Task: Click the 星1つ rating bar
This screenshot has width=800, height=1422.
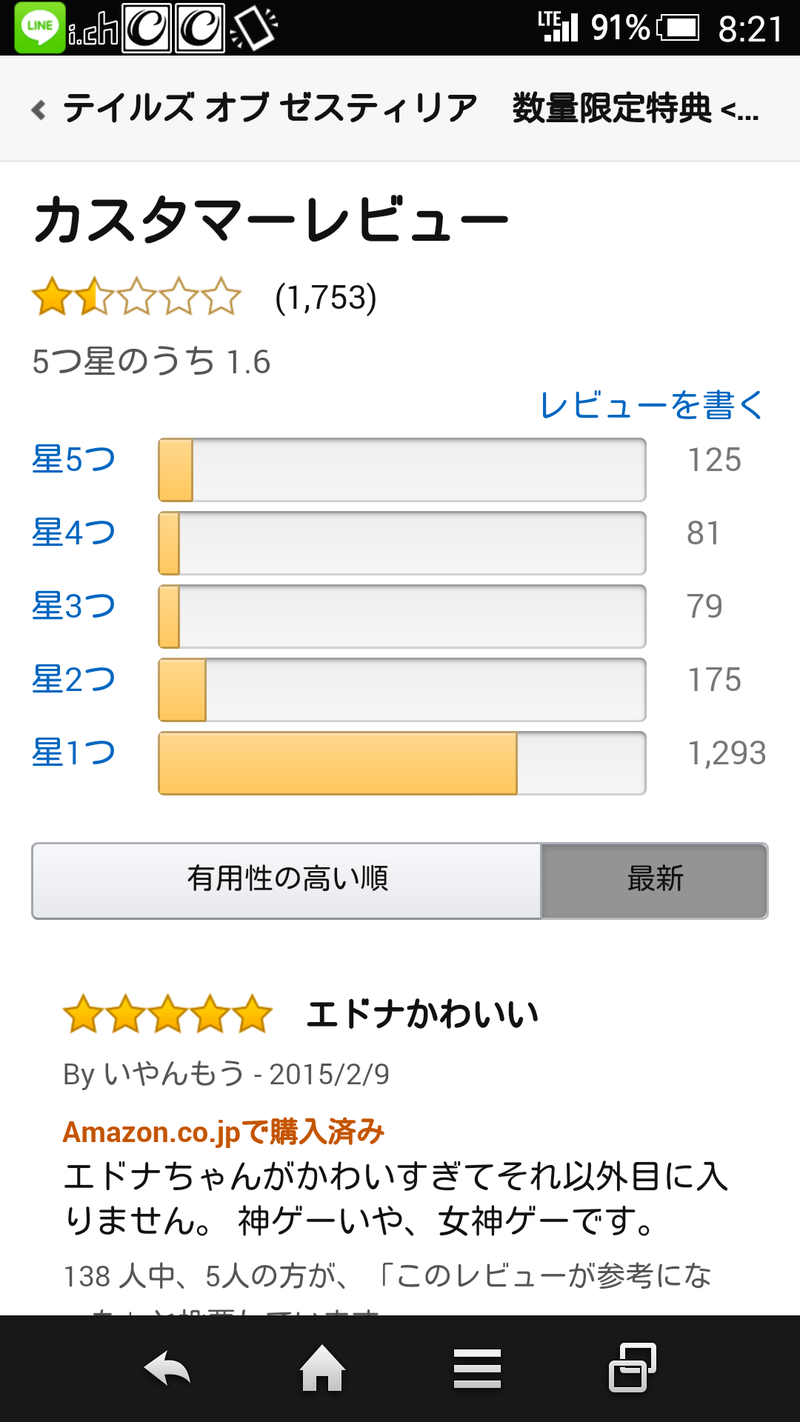Action: click(402, 763)
